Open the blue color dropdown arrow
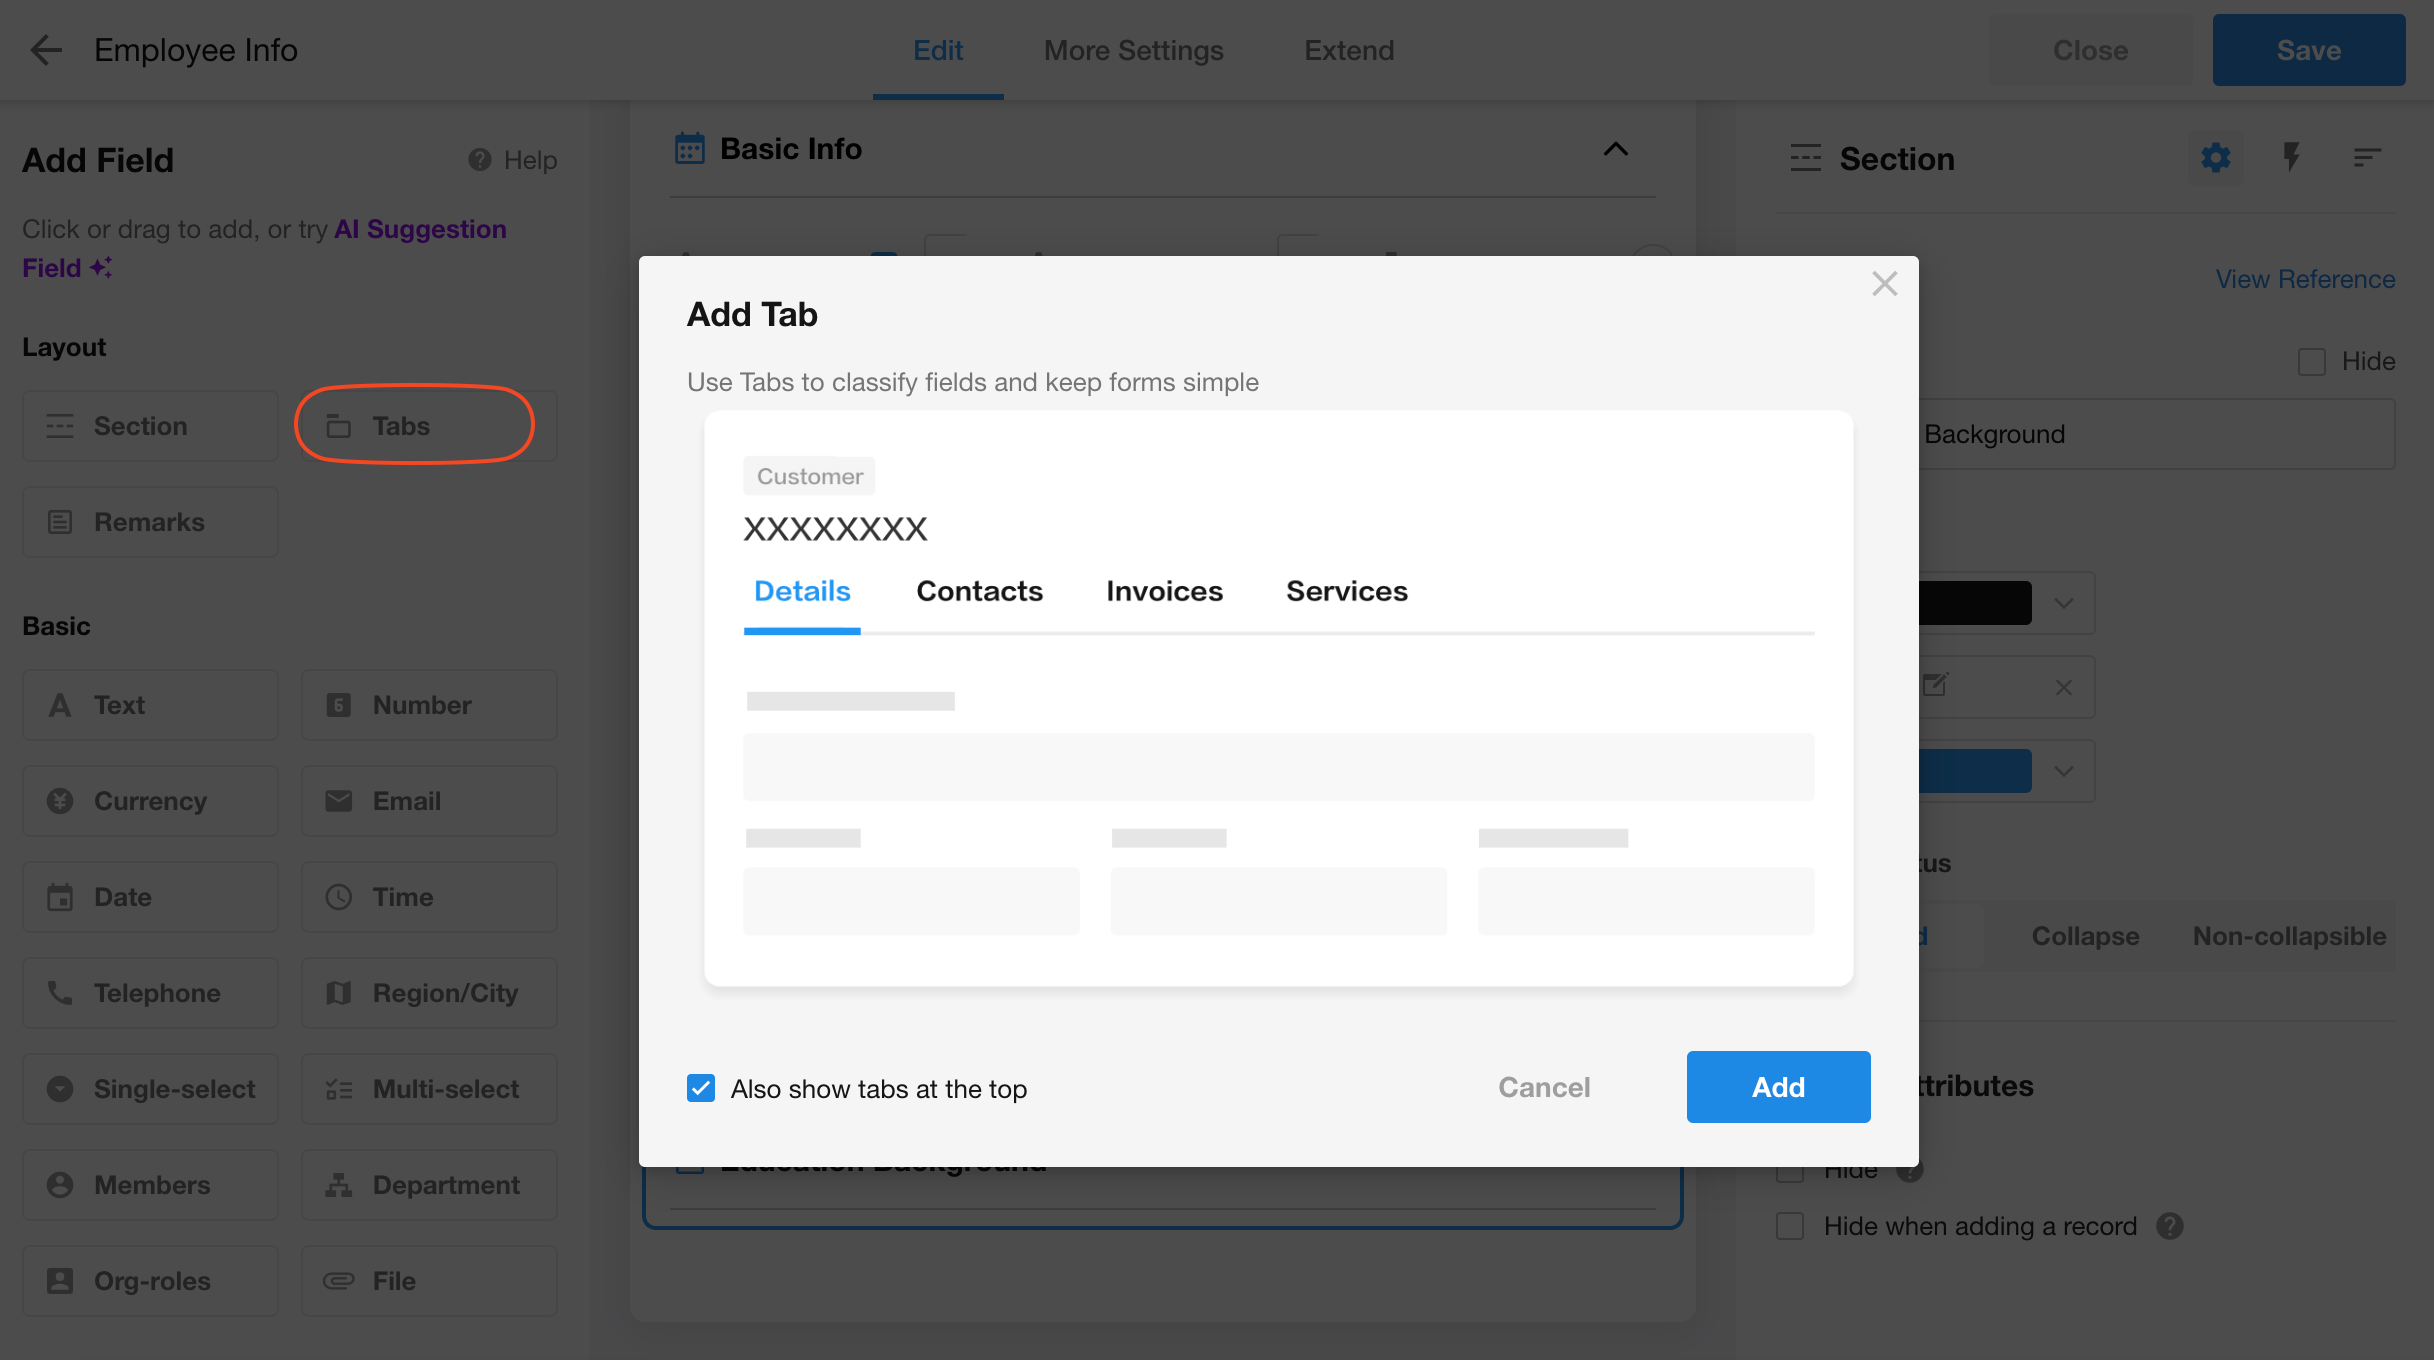Viewport: 2434px width, 1360px height. tap(2063, 771)
